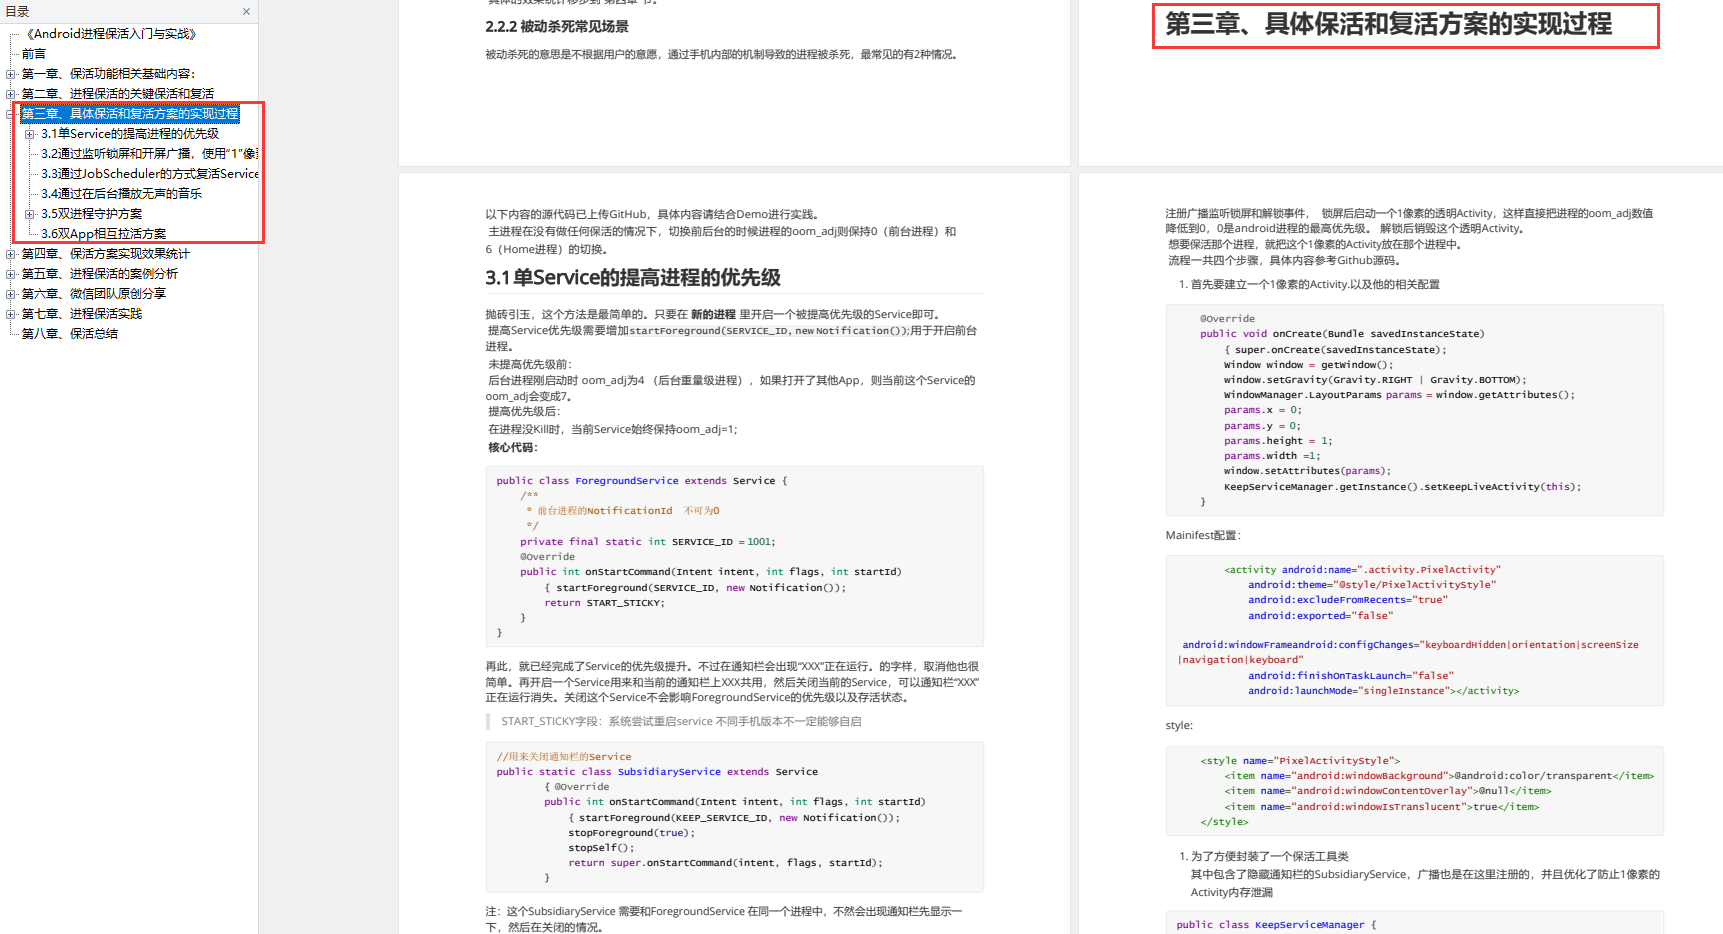The image size is (1723, 934).
Task: Select 第六章、微信团队原创分享 in outline
Action: 94,294
